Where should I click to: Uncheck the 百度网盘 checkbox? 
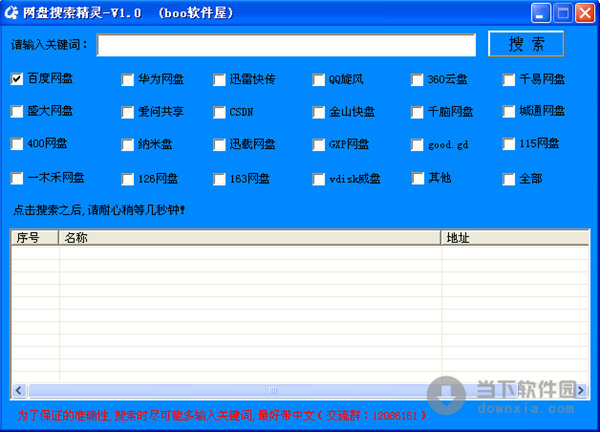point(17,79)
